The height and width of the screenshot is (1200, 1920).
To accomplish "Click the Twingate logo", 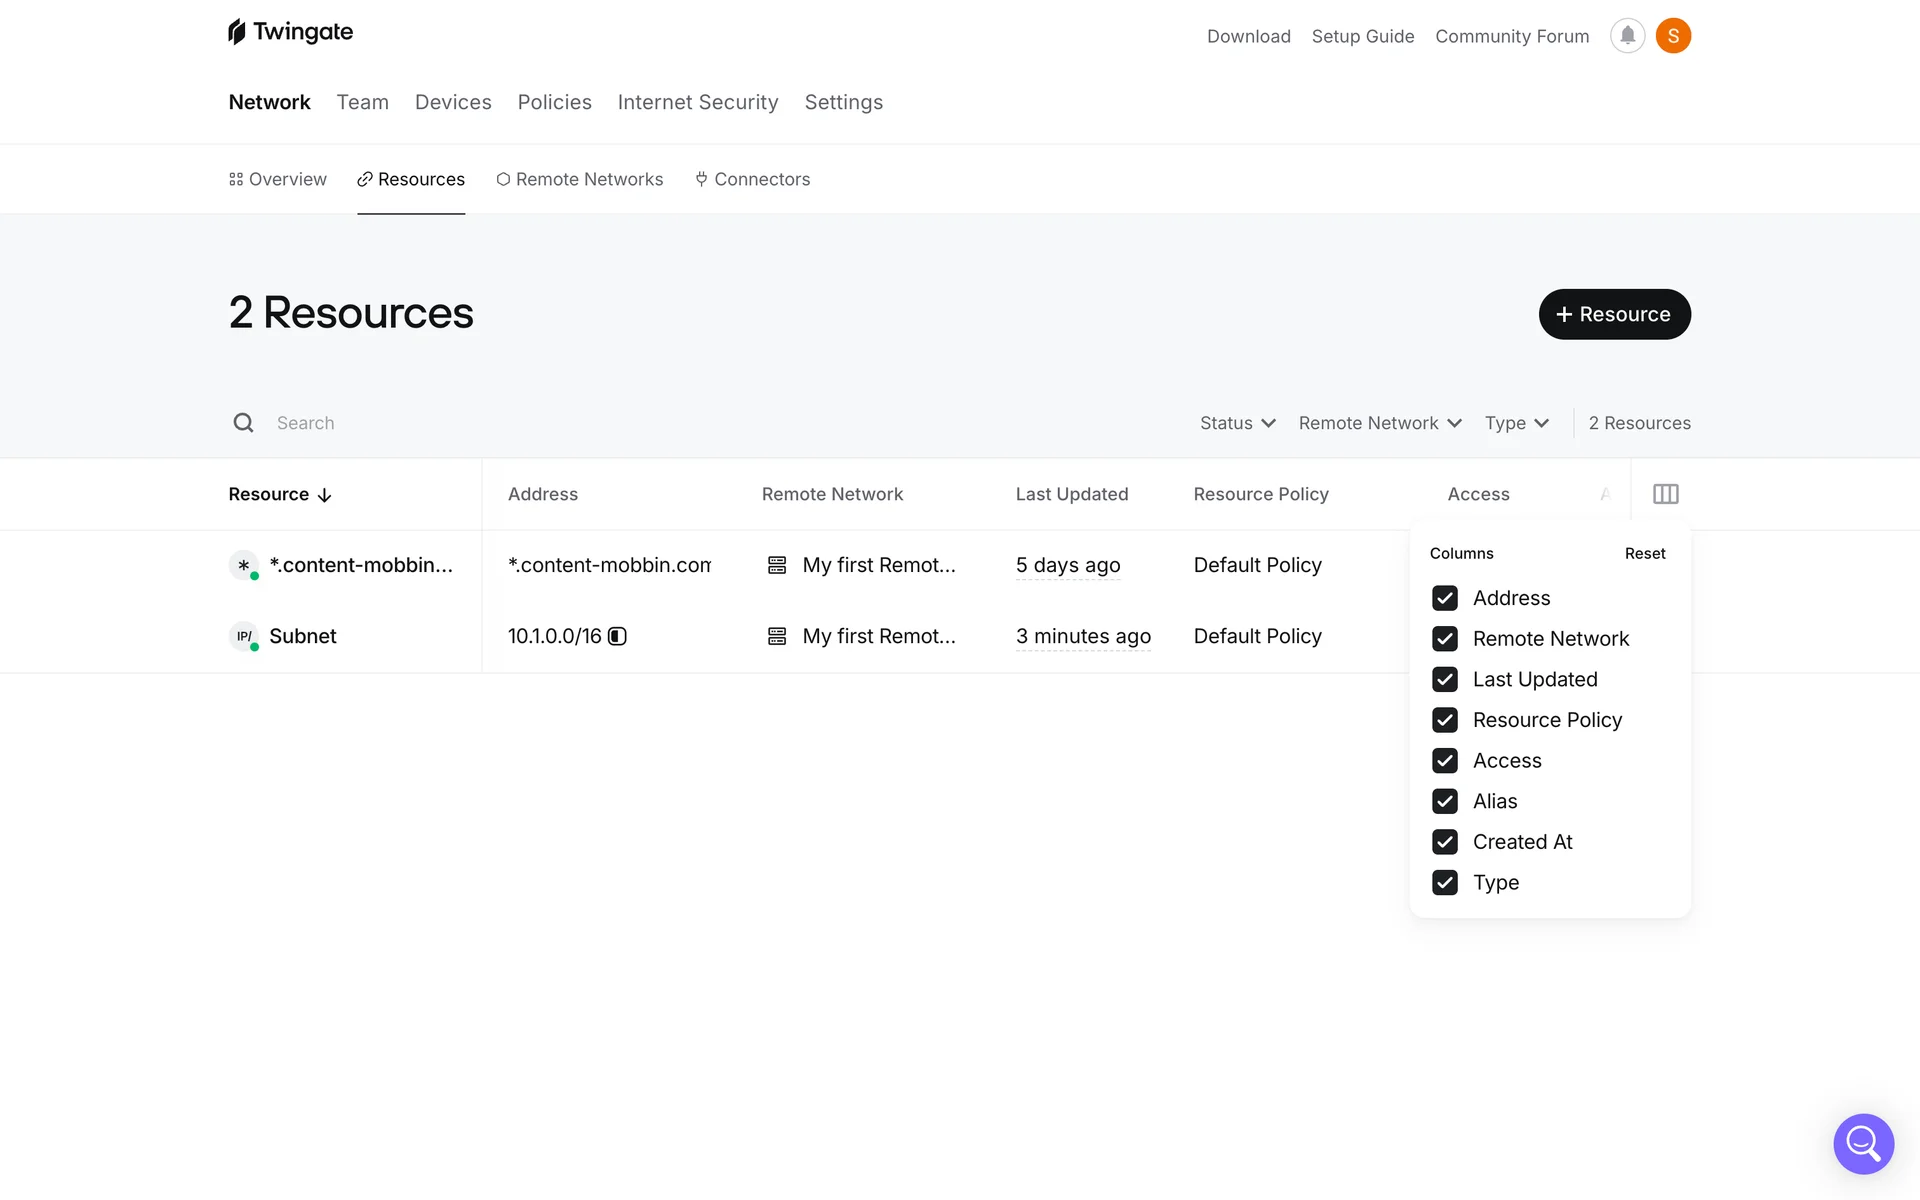I will (290, 32).
